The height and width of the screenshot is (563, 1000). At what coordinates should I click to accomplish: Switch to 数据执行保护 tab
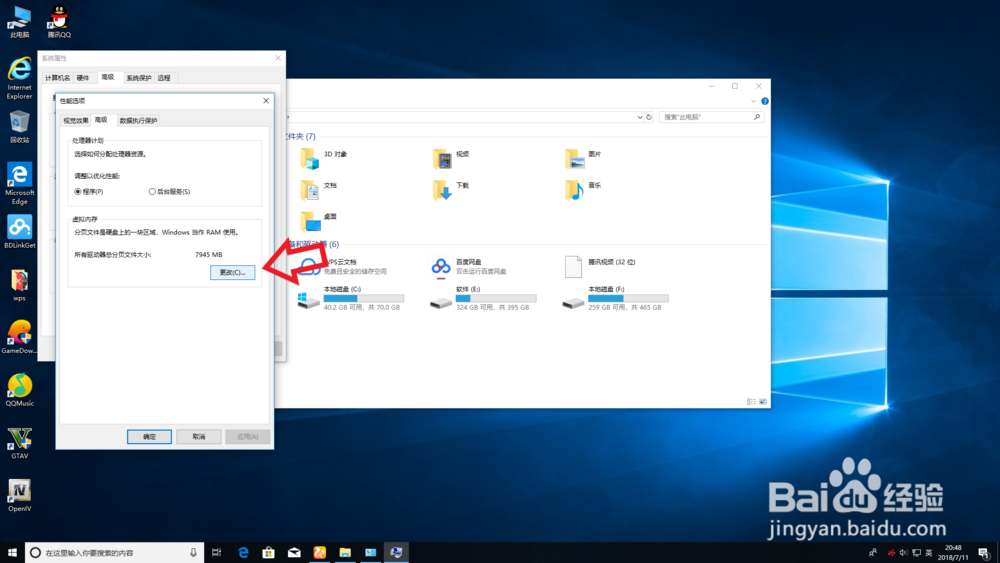tap(138, 121)
